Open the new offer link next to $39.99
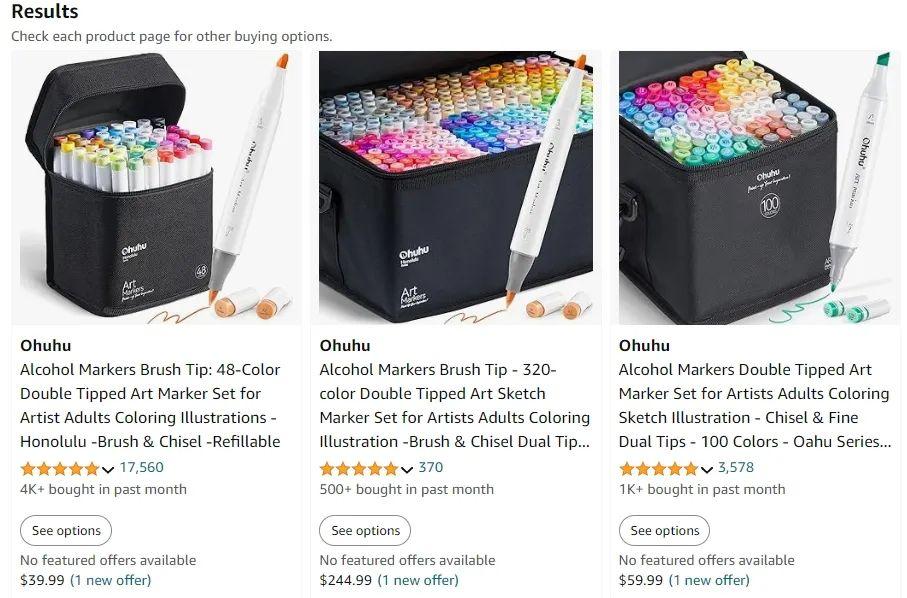This screenshot has height=598, width=907. pos(111,580)
